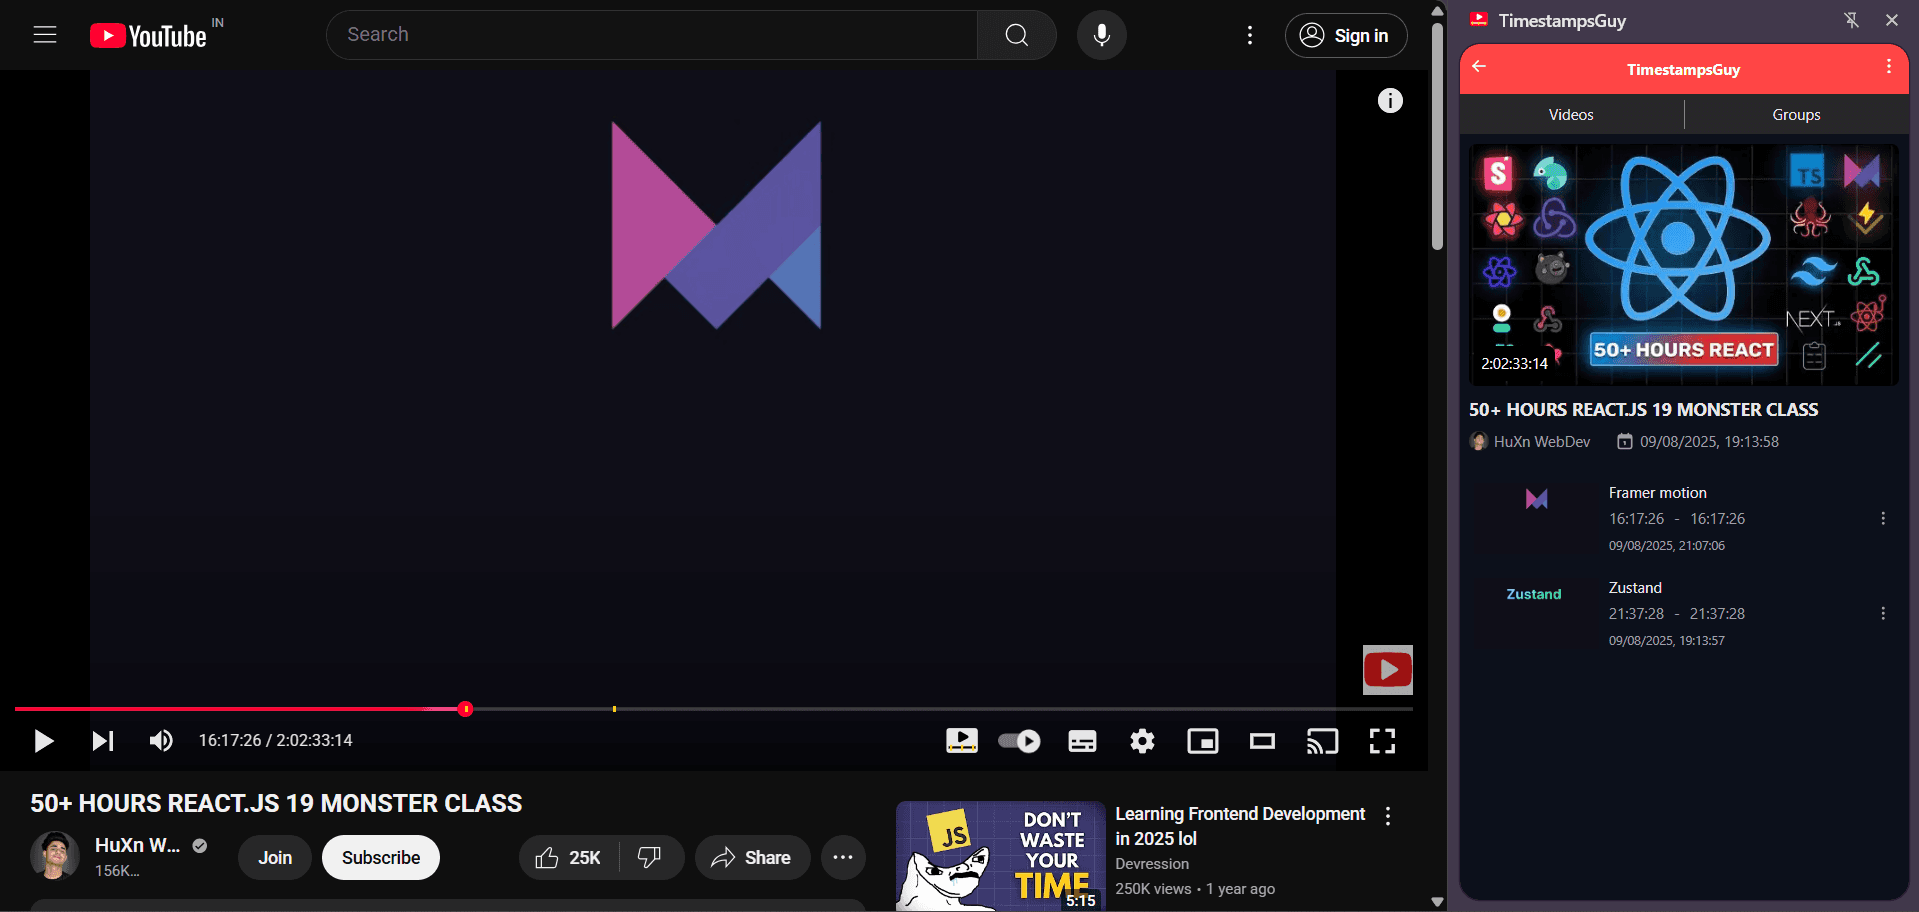Click the Subscribe button
This screenshot has height=912, width=1919.
pyautogui.click(x=380, y=858)
